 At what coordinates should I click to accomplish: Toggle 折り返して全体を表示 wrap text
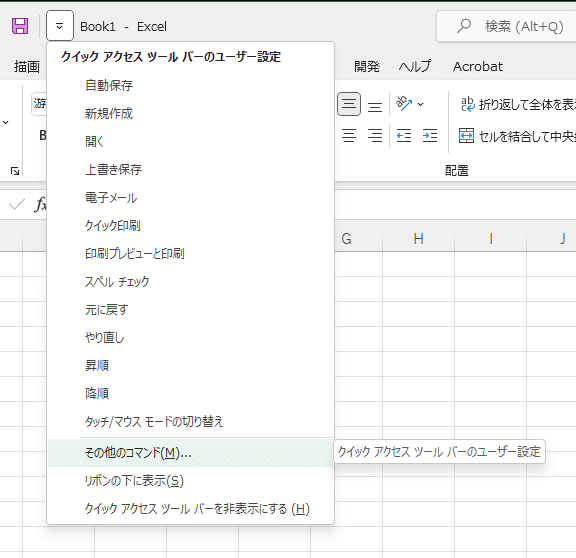coord(518,105)
